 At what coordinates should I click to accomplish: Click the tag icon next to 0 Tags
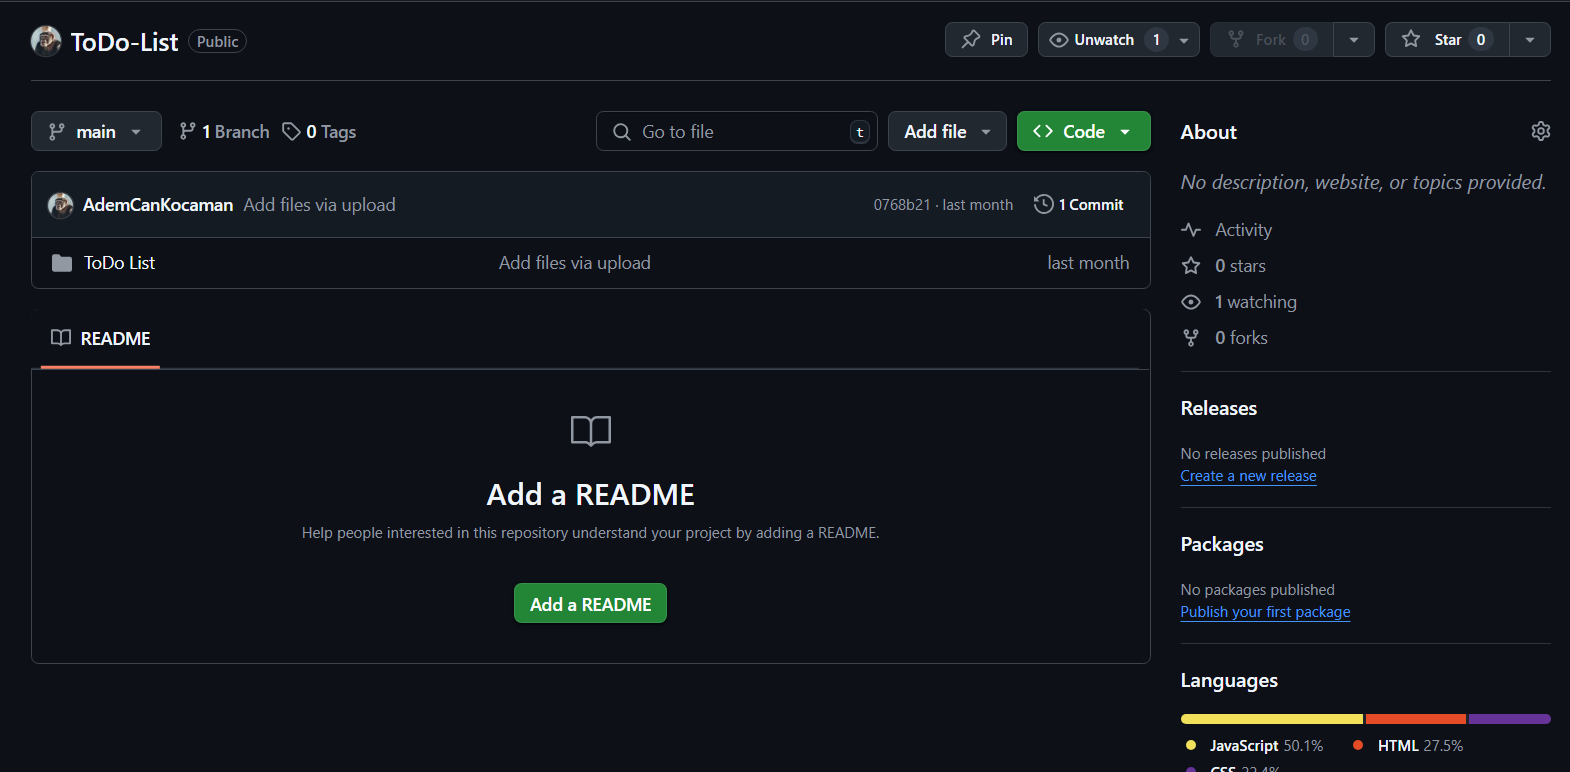(x=291, y=132)
